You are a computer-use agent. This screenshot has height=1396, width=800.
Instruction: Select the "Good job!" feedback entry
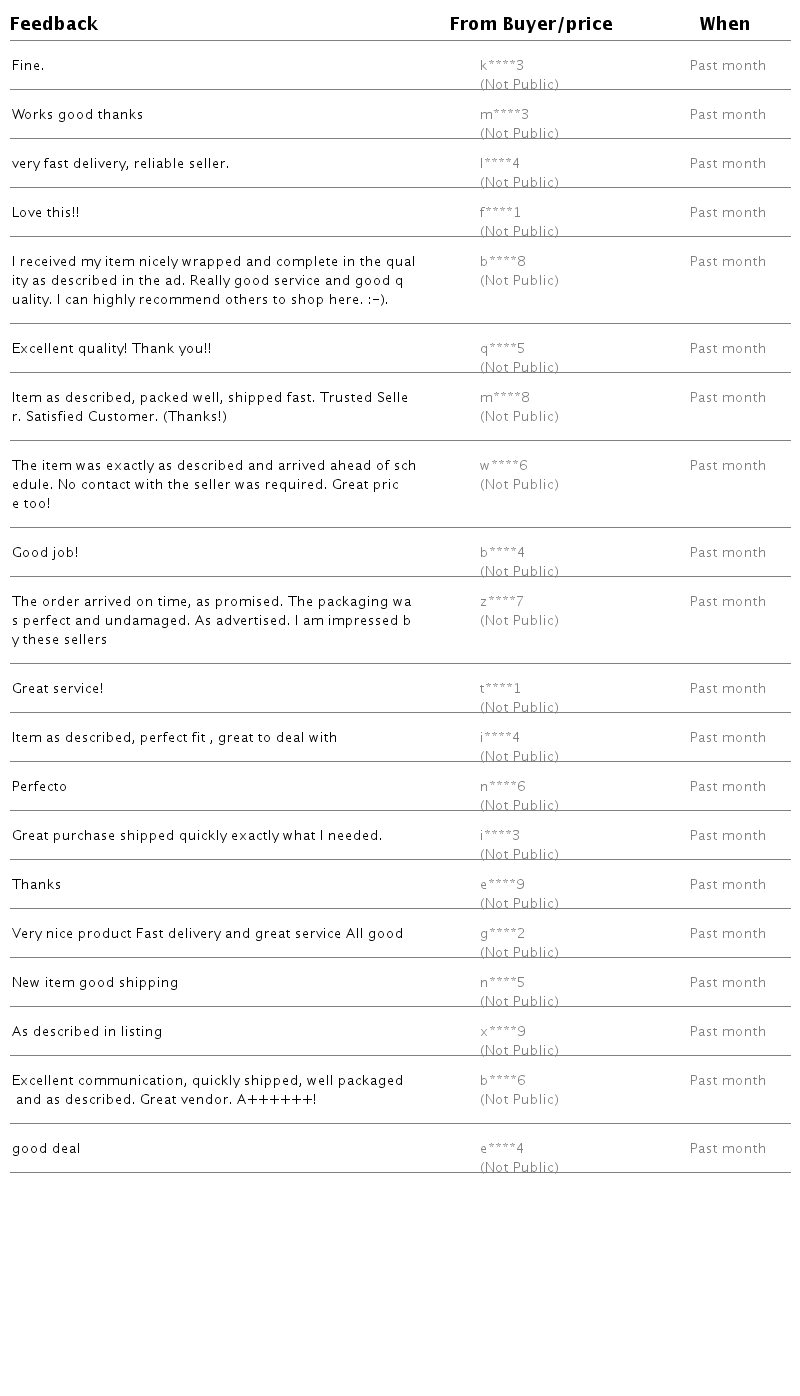coord(45,553)
